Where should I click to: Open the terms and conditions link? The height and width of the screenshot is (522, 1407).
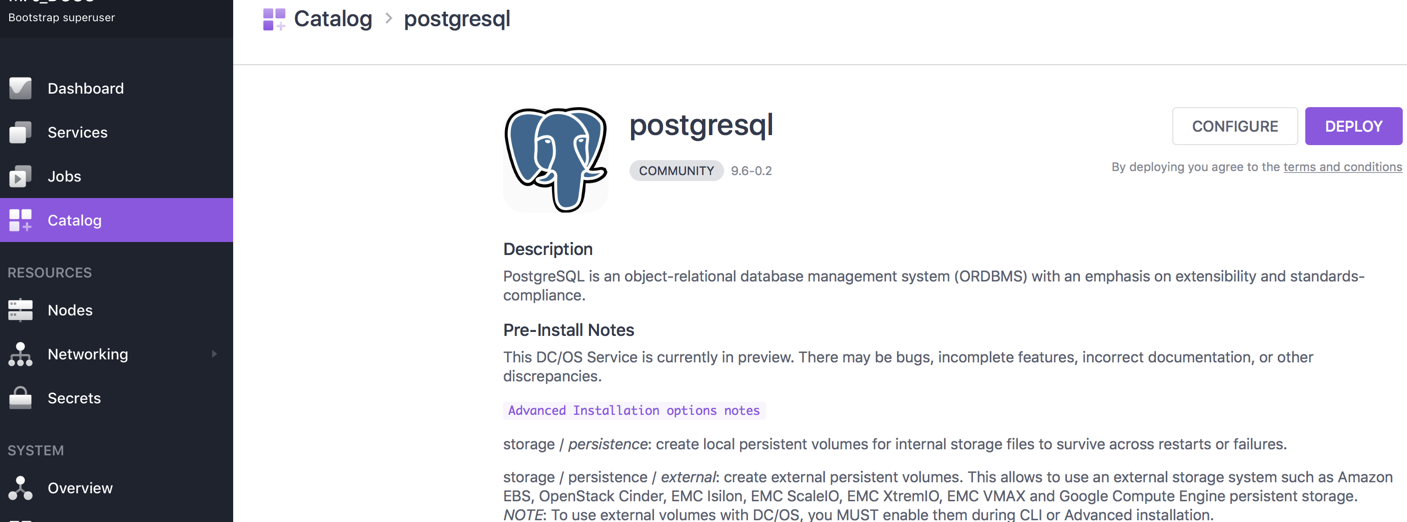[x=1342, y=167]
